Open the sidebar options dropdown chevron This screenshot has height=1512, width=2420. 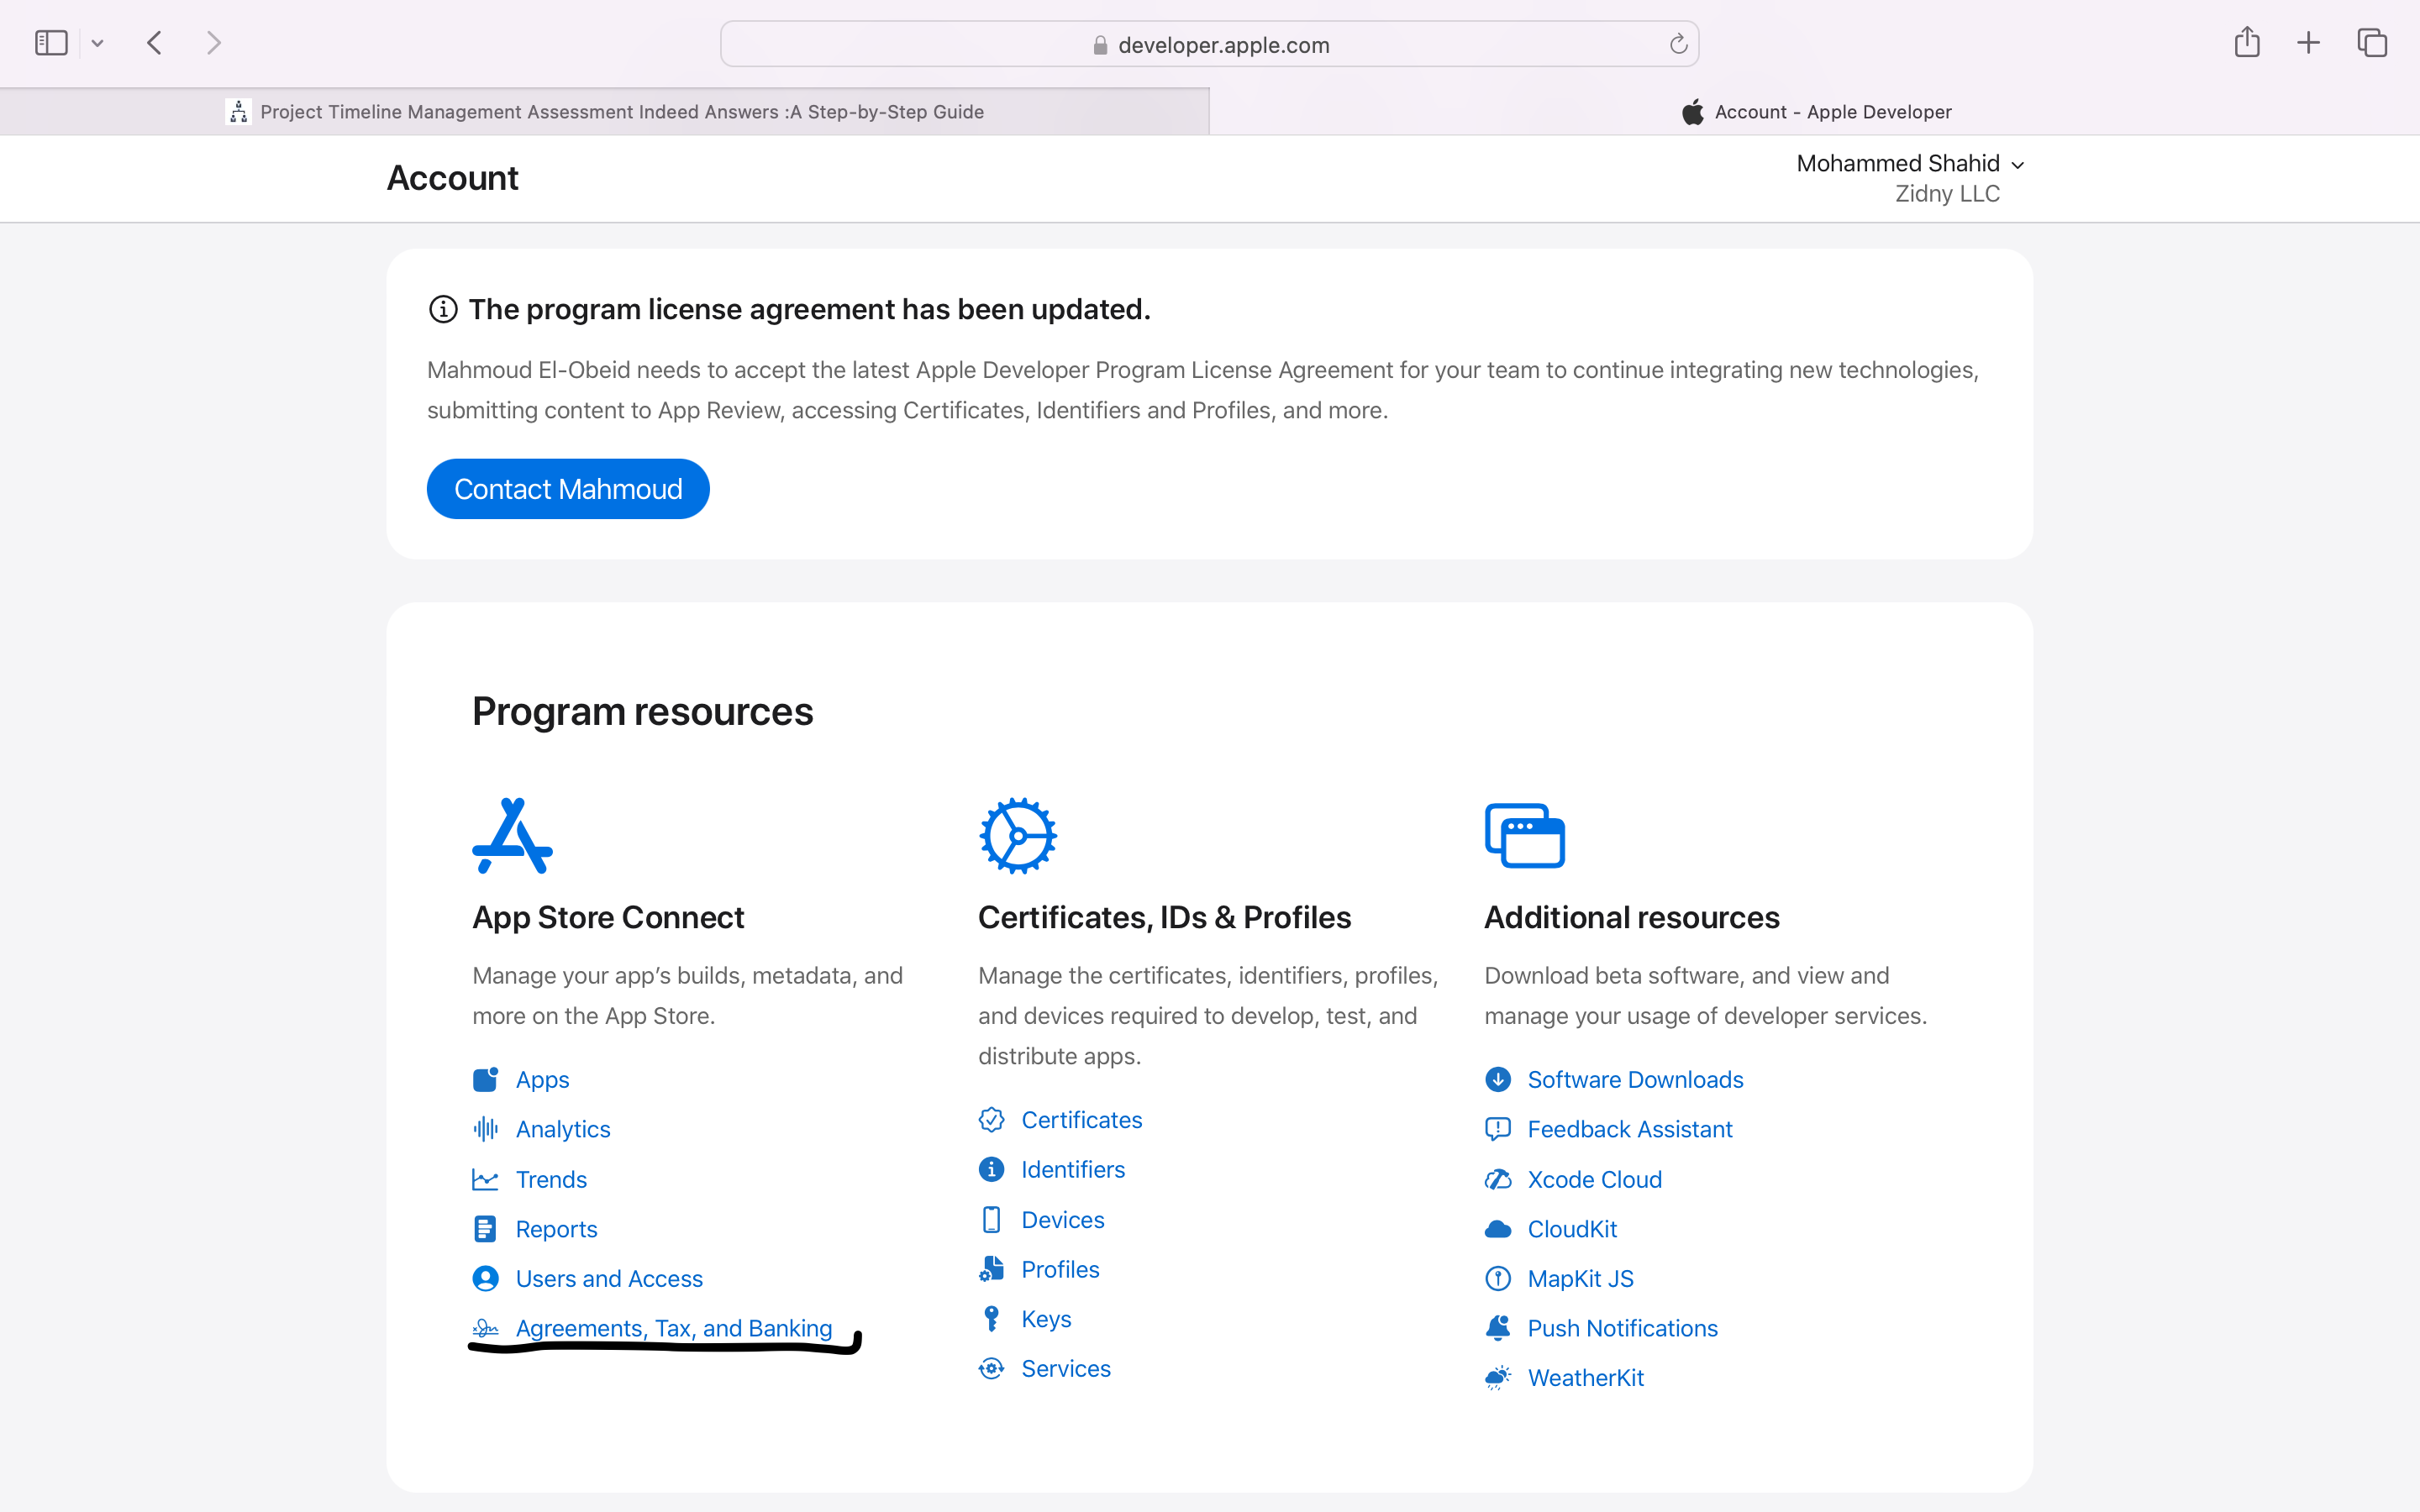tap(97, 44)
